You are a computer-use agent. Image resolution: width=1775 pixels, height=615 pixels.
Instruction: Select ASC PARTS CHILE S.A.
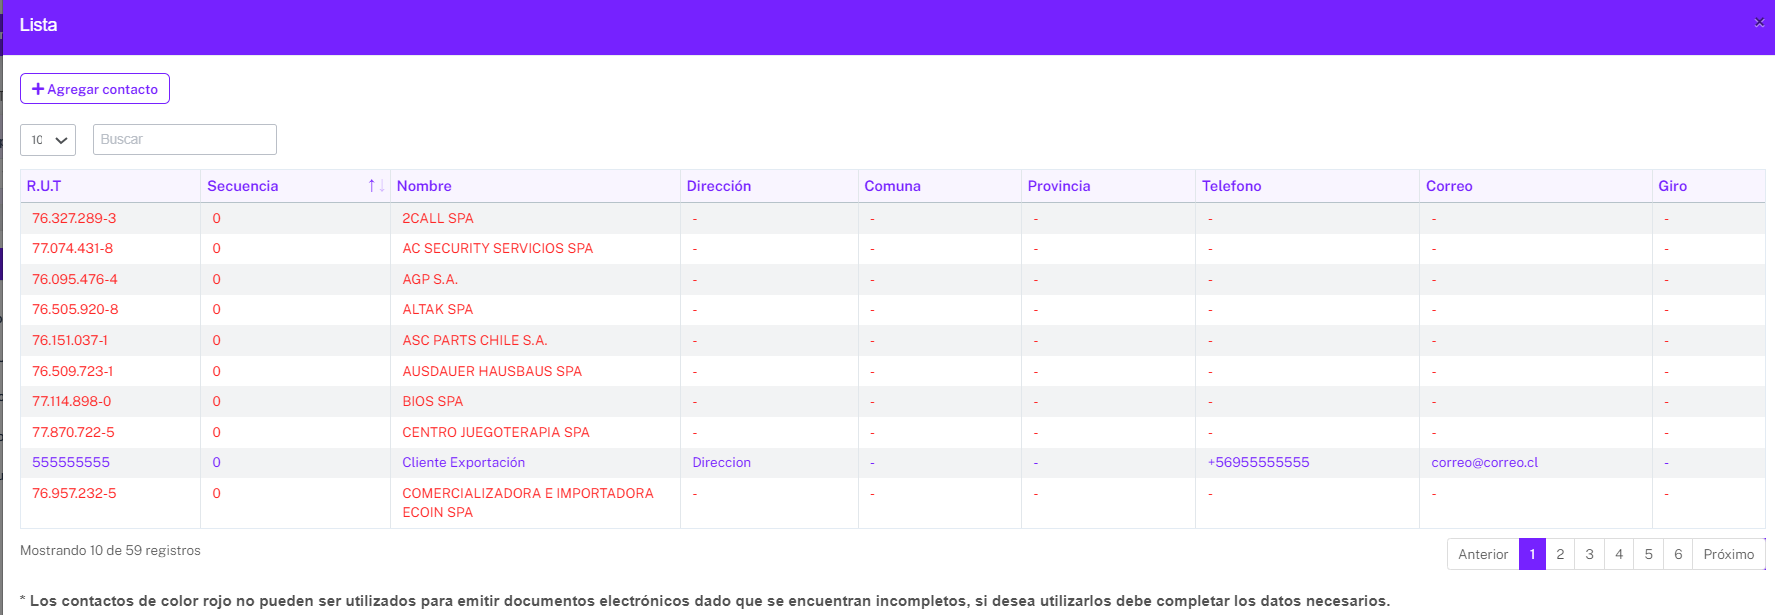[x=475, y=340]
